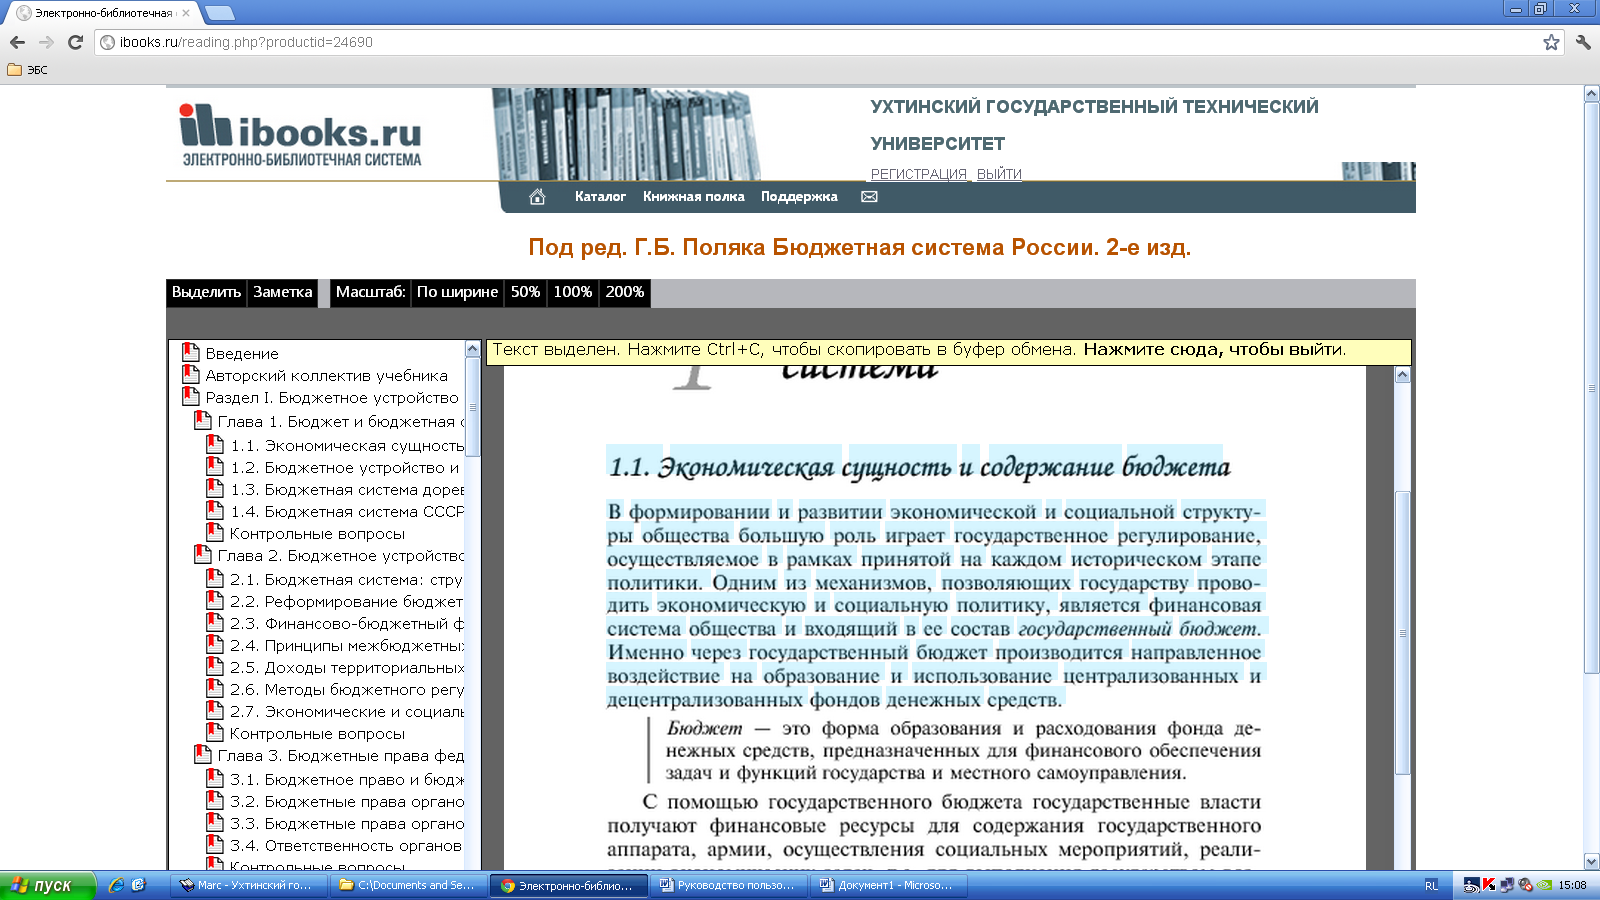This screenshot has height=900, width=1600.
Task: Open 2.5. Доходы территориальных entry
Action: click(x=347, y=668)
